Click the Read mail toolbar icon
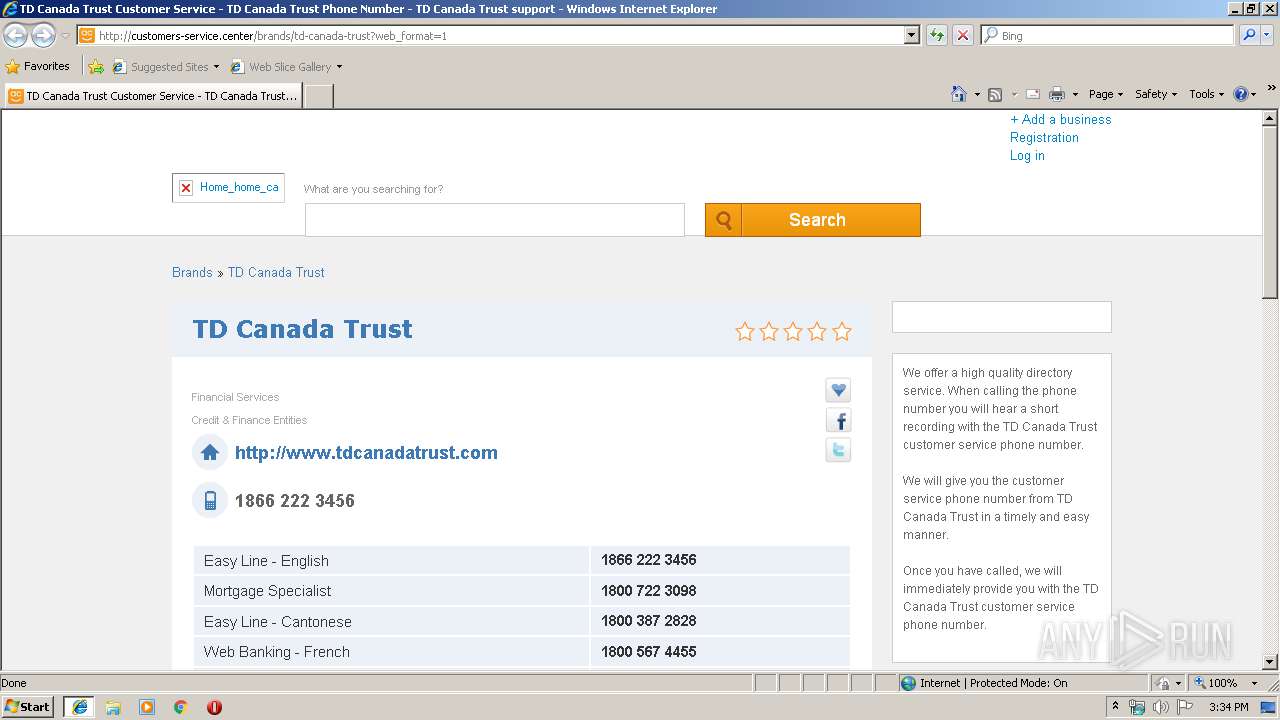Viewport: 1280px width, 720px height. point(1033,94)
